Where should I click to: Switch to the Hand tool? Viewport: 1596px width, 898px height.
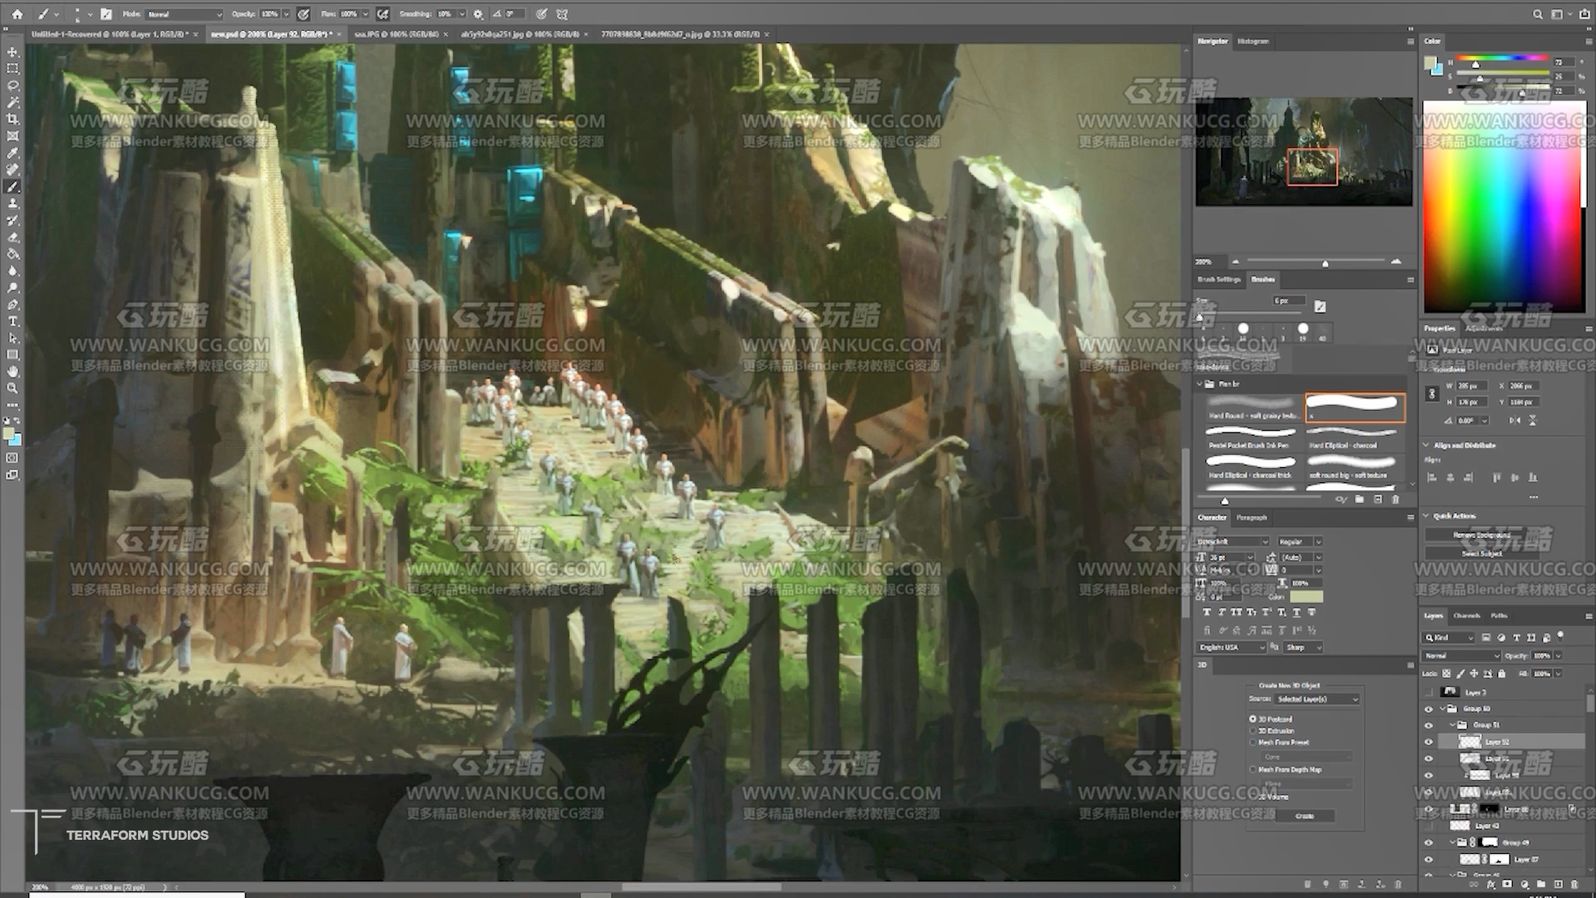13,372
